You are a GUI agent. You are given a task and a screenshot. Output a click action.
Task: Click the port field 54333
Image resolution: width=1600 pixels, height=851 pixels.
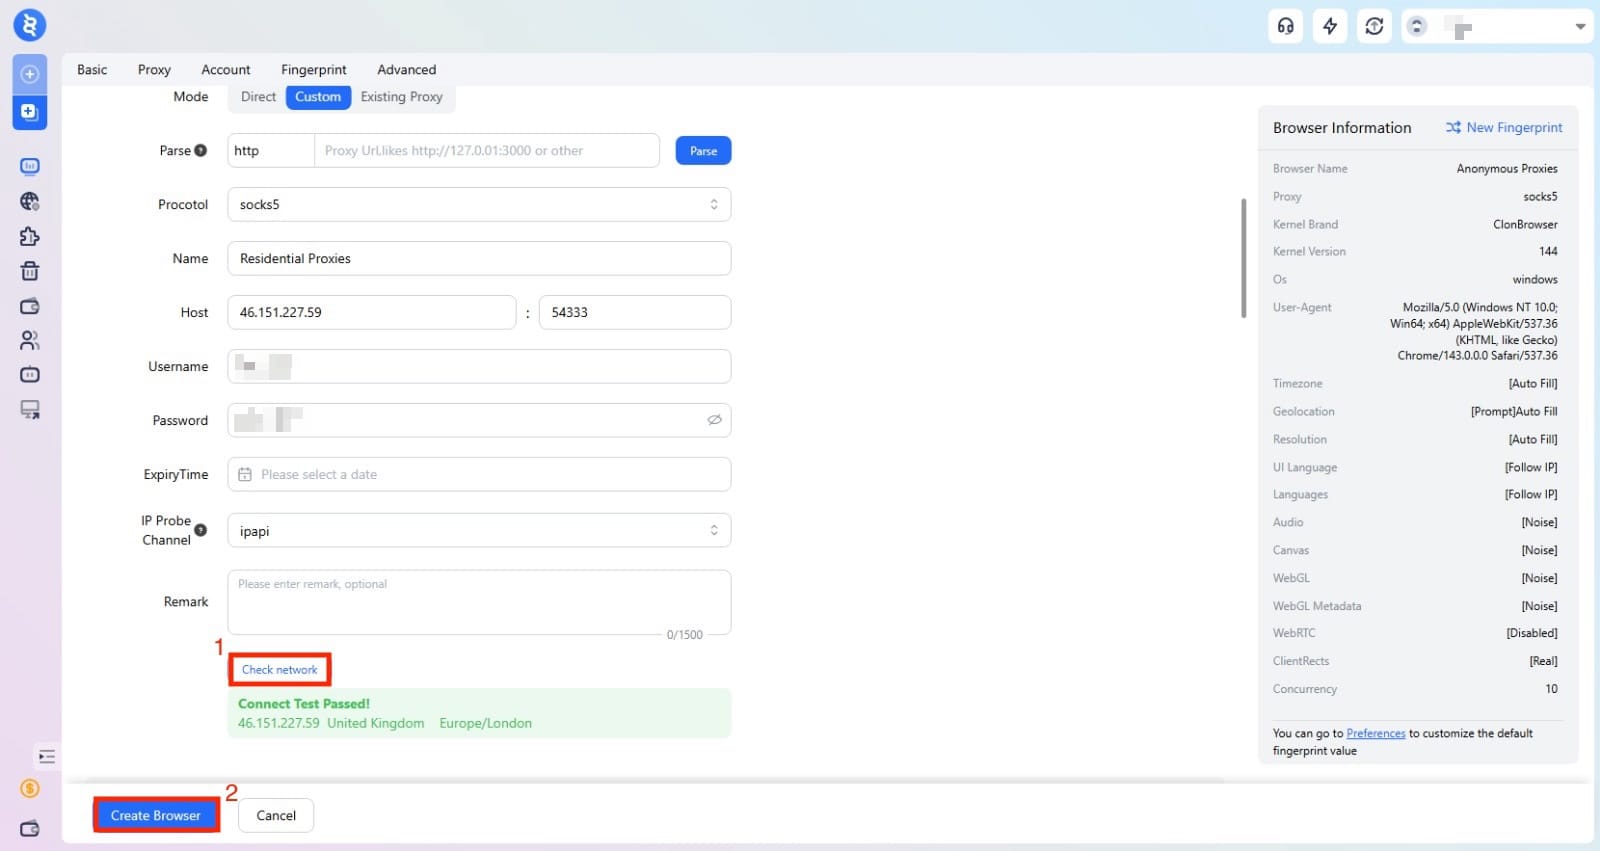click(x=635, y=312)
